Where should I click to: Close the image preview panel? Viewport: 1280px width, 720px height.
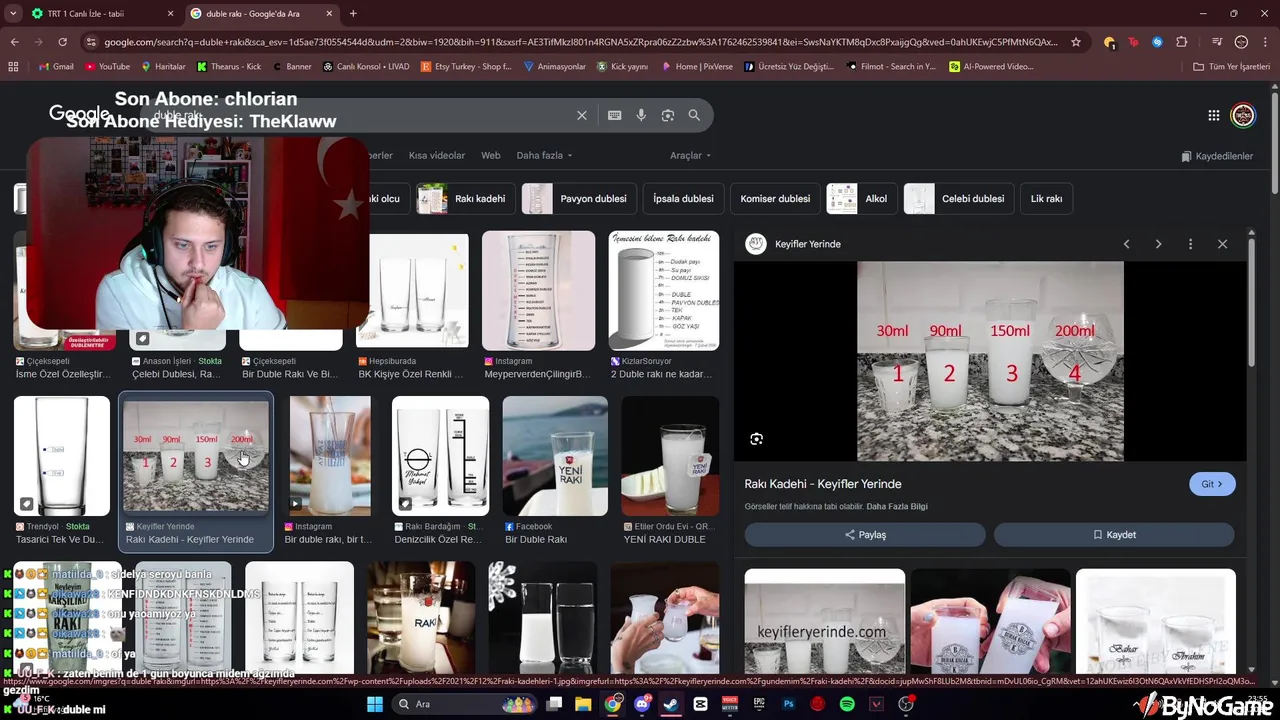point(1222,244)
